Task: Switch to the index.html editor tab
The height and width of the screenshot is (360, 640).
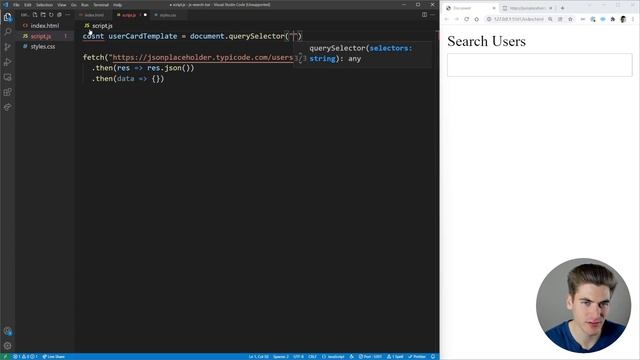Action: [x=93, y=15]
